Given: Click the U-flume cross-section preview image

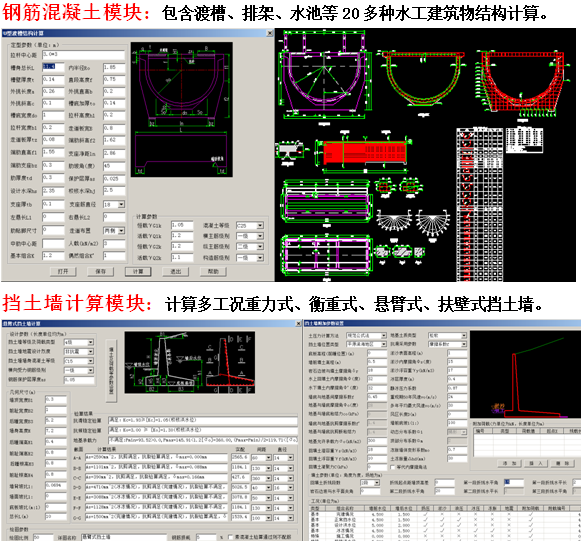Looking at the screenshot, I should click(x=182, y=109).
